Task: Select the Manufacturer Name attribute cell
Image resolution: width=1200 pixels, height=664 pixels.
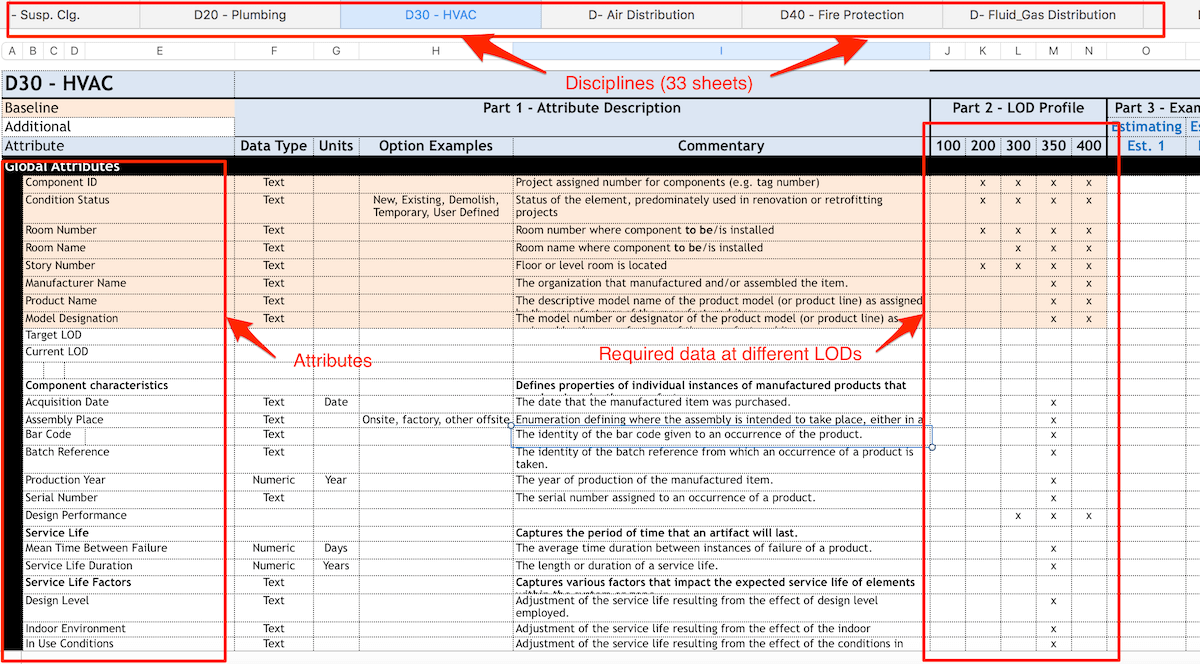Action: [129, 284]
